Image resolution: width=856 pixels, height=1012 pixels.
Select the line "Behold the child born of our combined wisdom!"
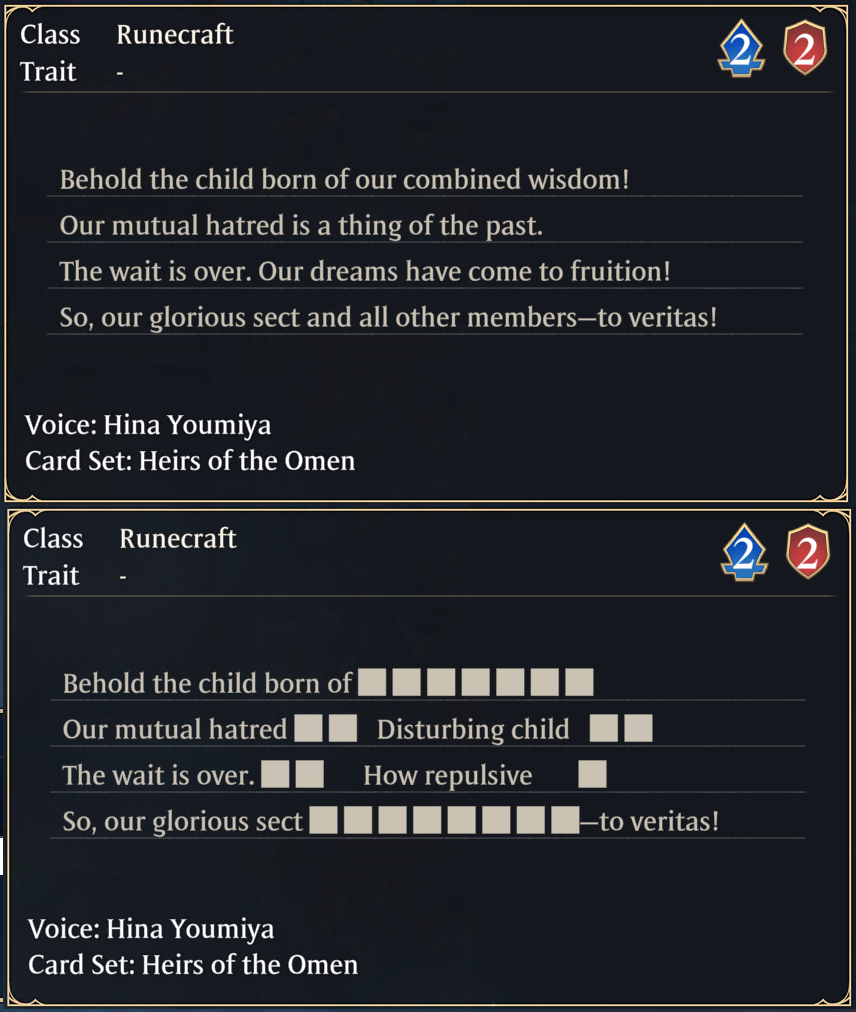click(344, 180)
